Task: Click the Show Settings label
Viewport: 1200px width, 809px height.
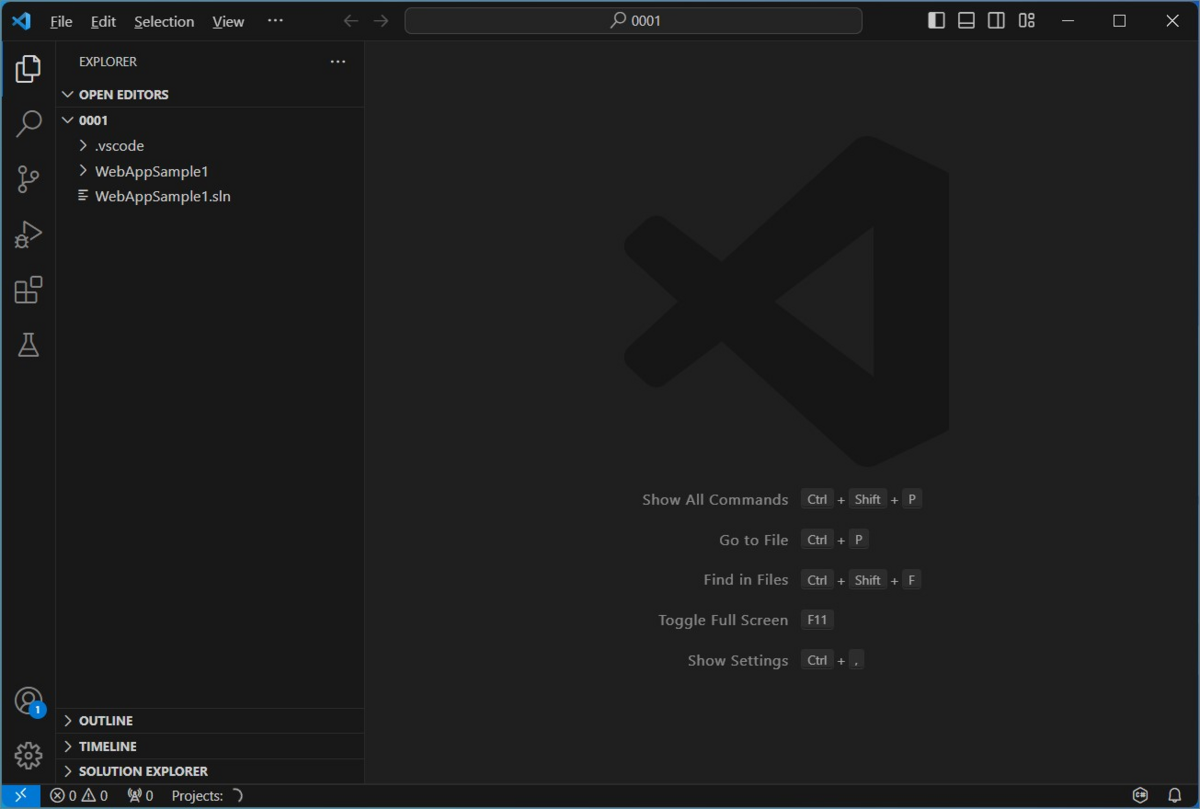Action: [738, 661]
